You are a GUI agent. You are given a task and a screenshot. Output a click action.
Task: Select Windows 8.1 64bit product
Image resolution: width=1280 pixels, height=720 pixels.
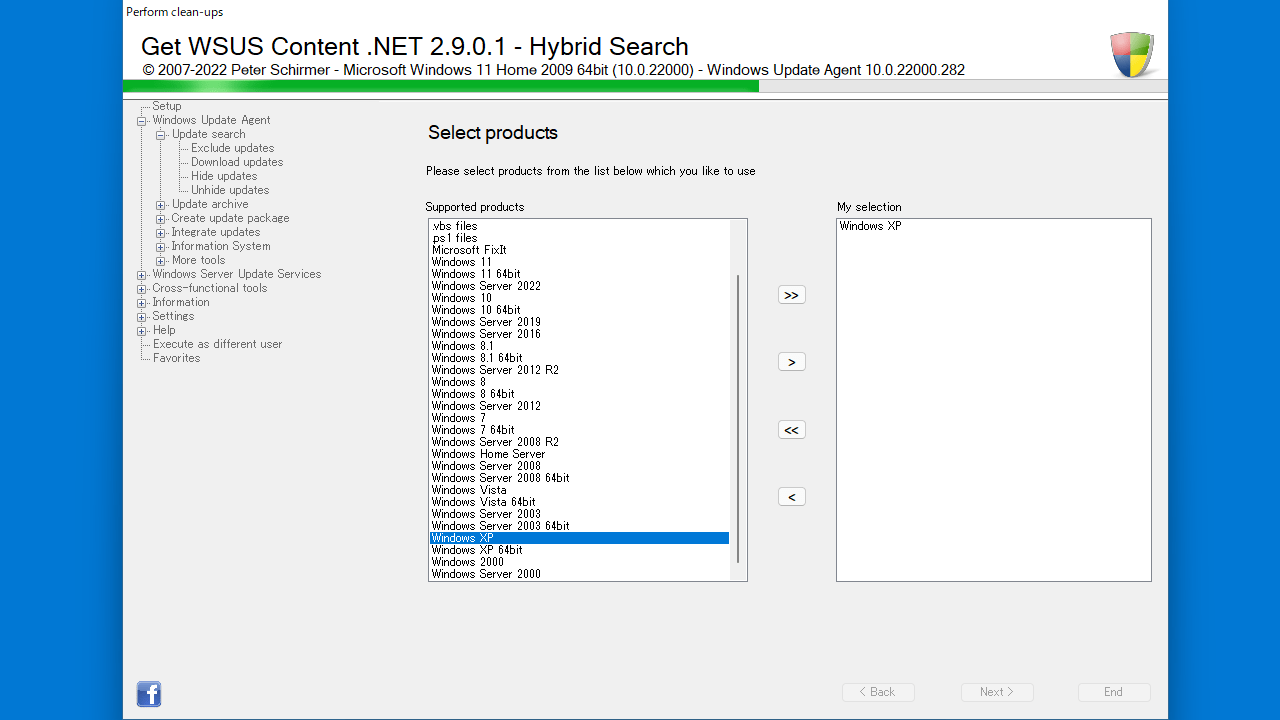coord(579,358)
